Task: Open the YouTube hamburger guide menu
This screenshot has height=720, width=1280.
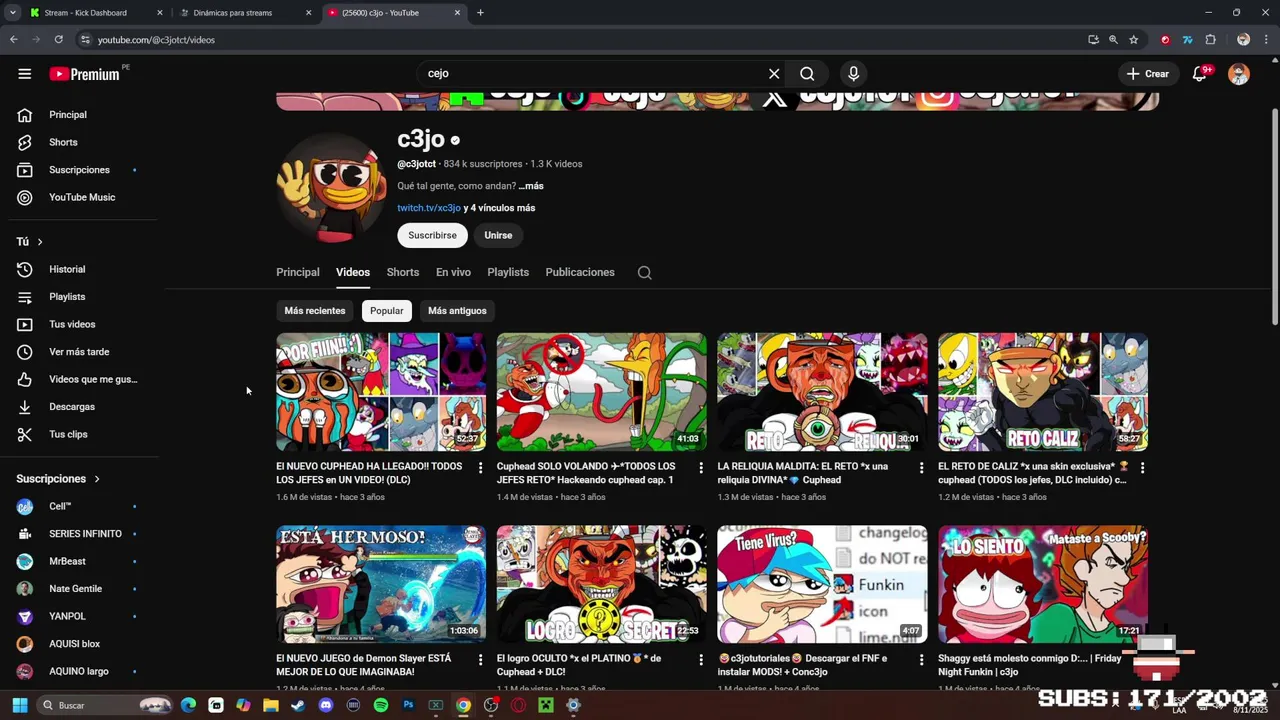Action: [x=25, y=74]
